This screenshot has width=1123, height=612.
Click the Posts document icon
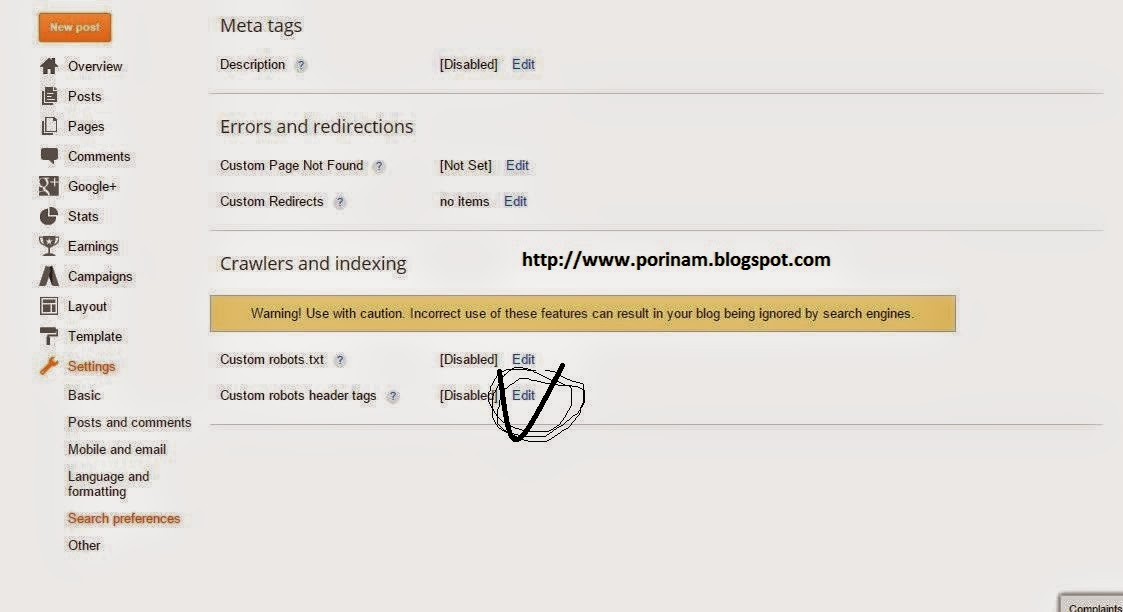(x=49, y=96)
